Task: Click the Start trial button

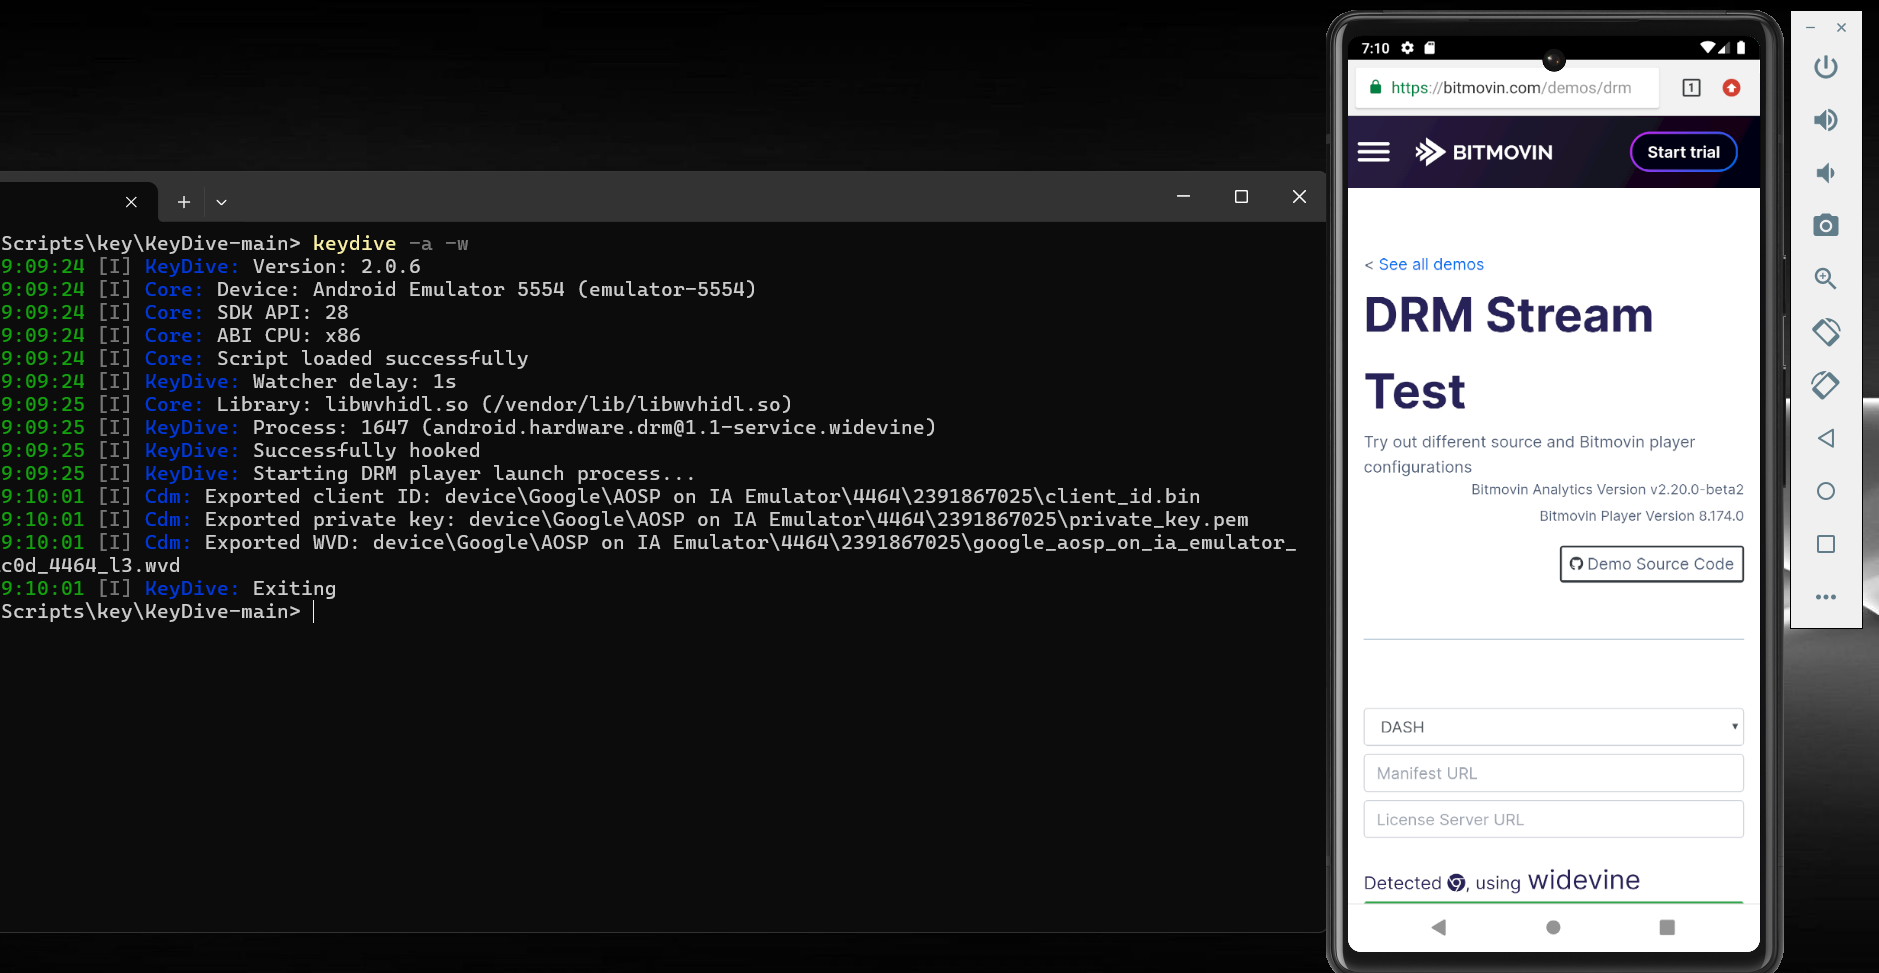Action: (x=1684, y=152)
